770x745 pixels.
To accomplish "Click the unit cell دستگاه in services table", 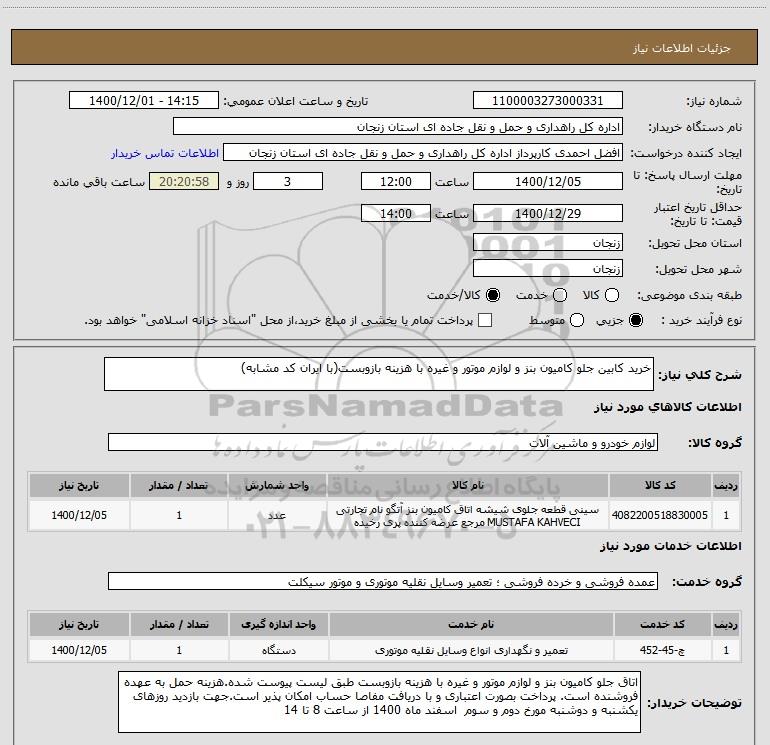I will point(278,650).
